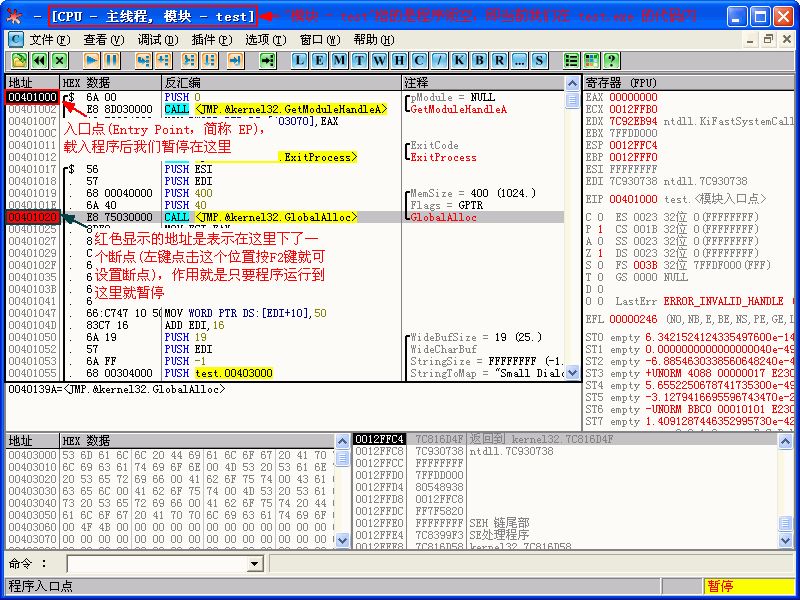Run the program with the play icon
This screenshot has height=600, width=800.
tap(92, 61)
